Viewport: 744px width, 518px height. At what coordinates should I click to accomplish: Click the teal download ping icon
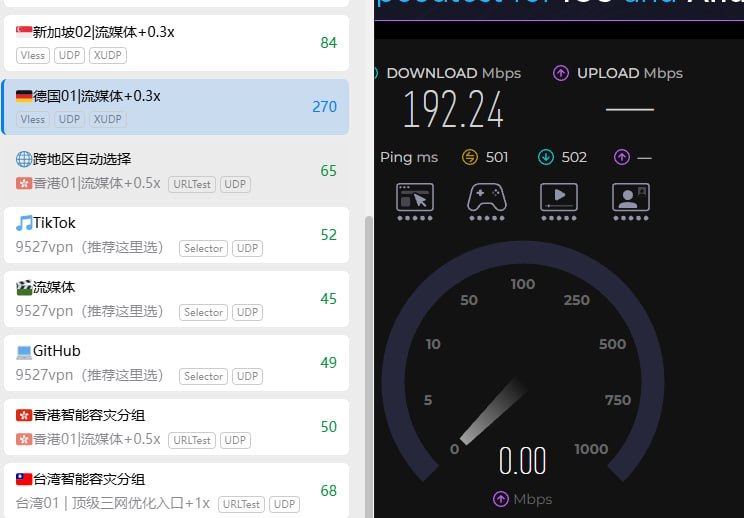[546, 157]
